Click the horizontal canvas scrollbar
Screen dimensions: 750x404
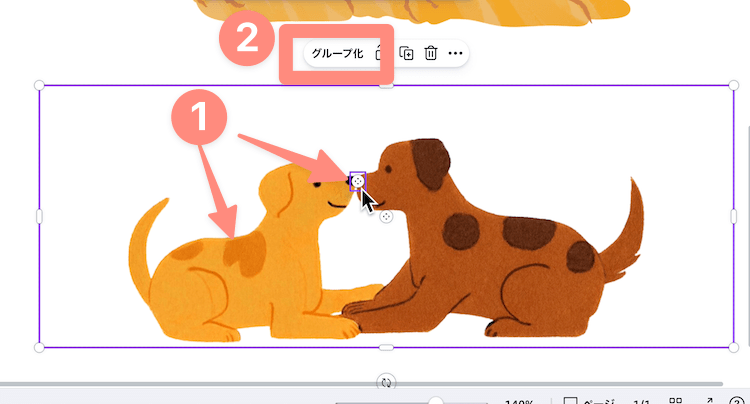point(361,384)
